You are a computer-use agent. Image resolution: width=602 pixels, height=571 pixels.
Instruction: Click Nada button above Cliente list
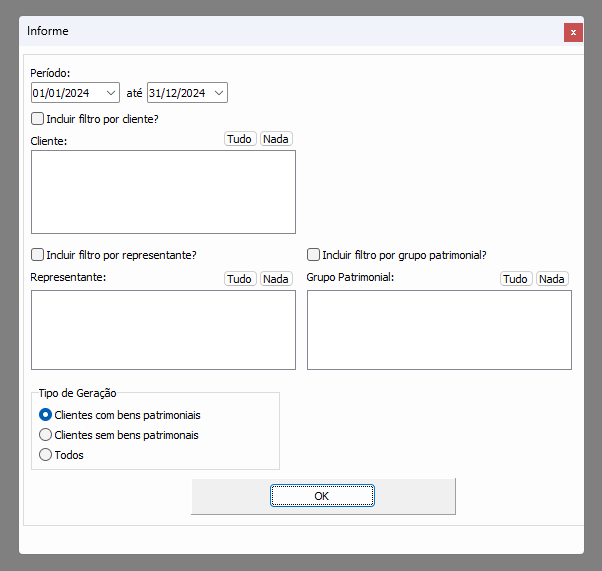tap(276, 139)
